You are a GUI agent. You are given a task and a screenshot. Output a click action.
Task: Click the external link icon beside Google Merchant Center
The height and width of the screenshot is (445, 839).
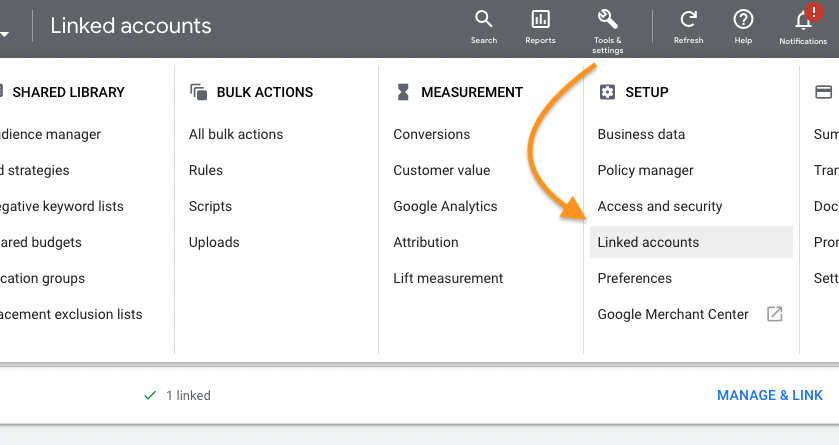(774, 314)
